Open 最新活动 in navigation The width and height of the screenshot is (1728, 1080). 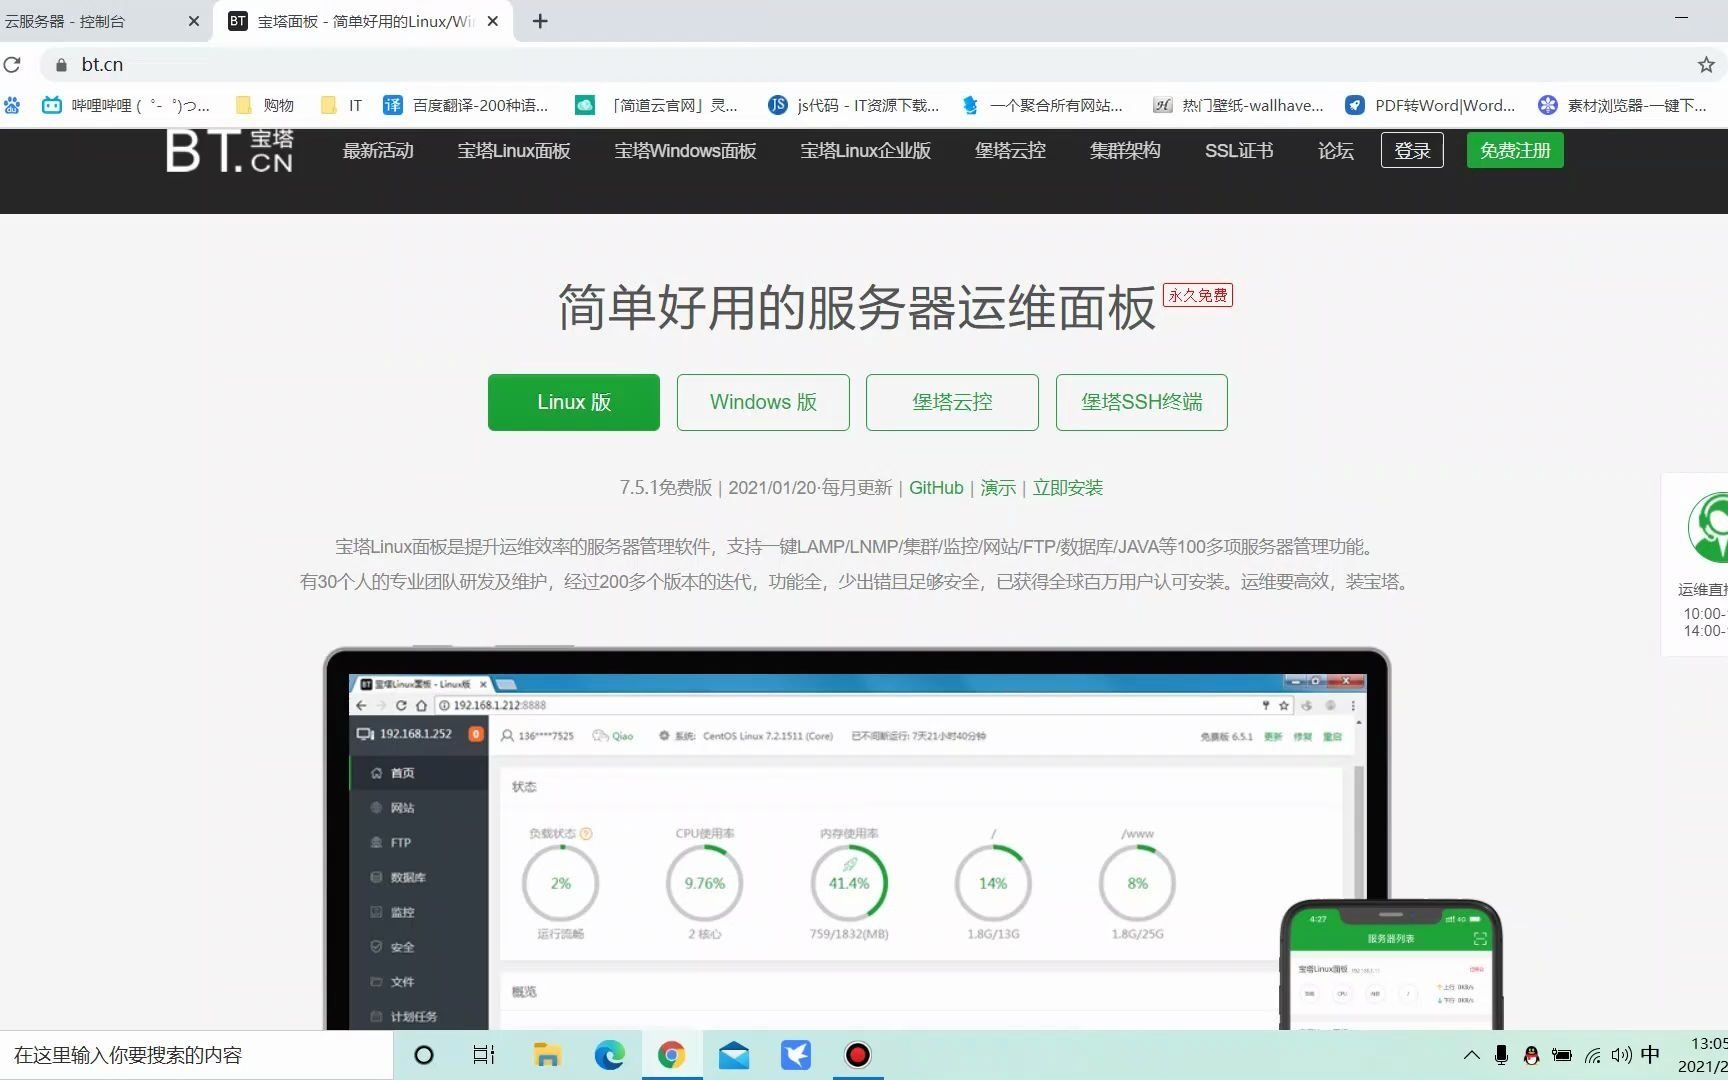click(x=378, y=151)
